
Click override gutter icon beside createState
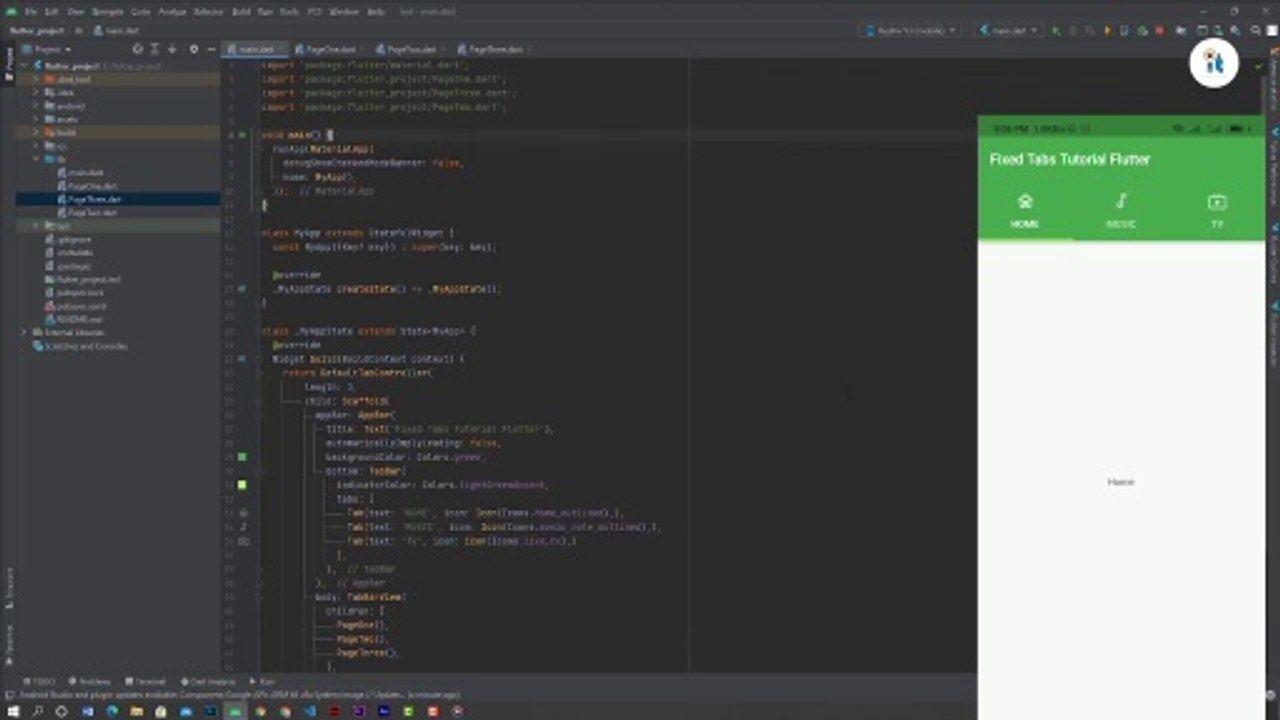pos(242,288)
